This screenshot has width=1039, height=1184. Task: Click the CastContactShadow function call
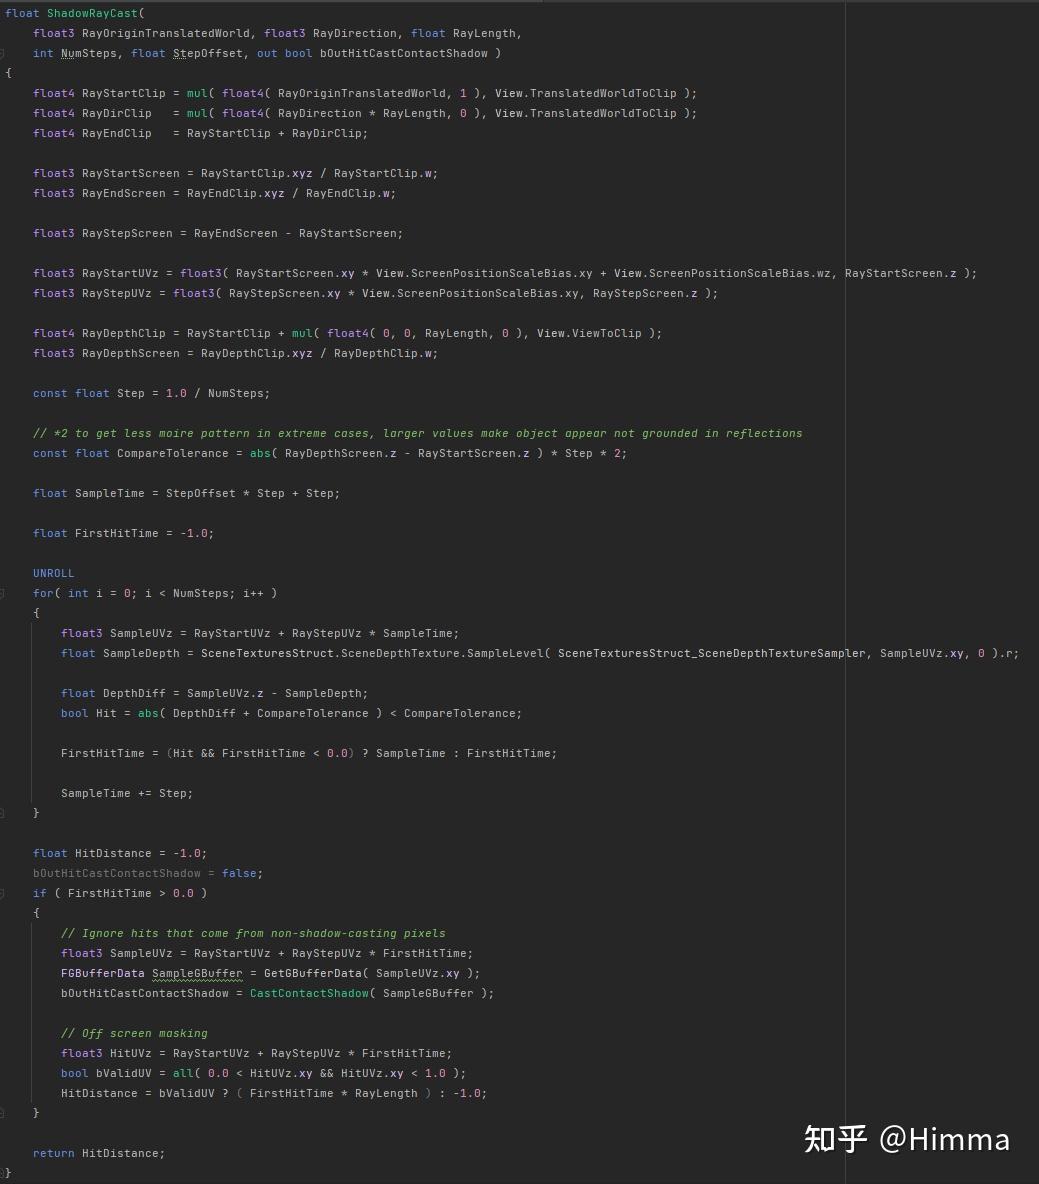[309, 993]
